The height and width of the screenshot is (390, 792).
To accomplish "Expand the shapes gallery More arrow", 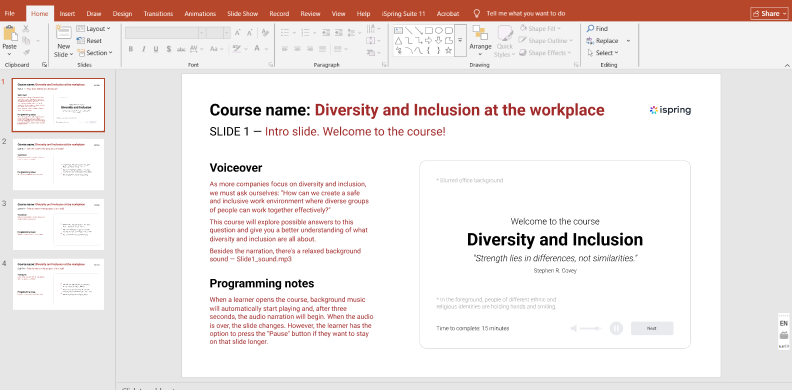I will pyautogui.click(x=460, y=41).
